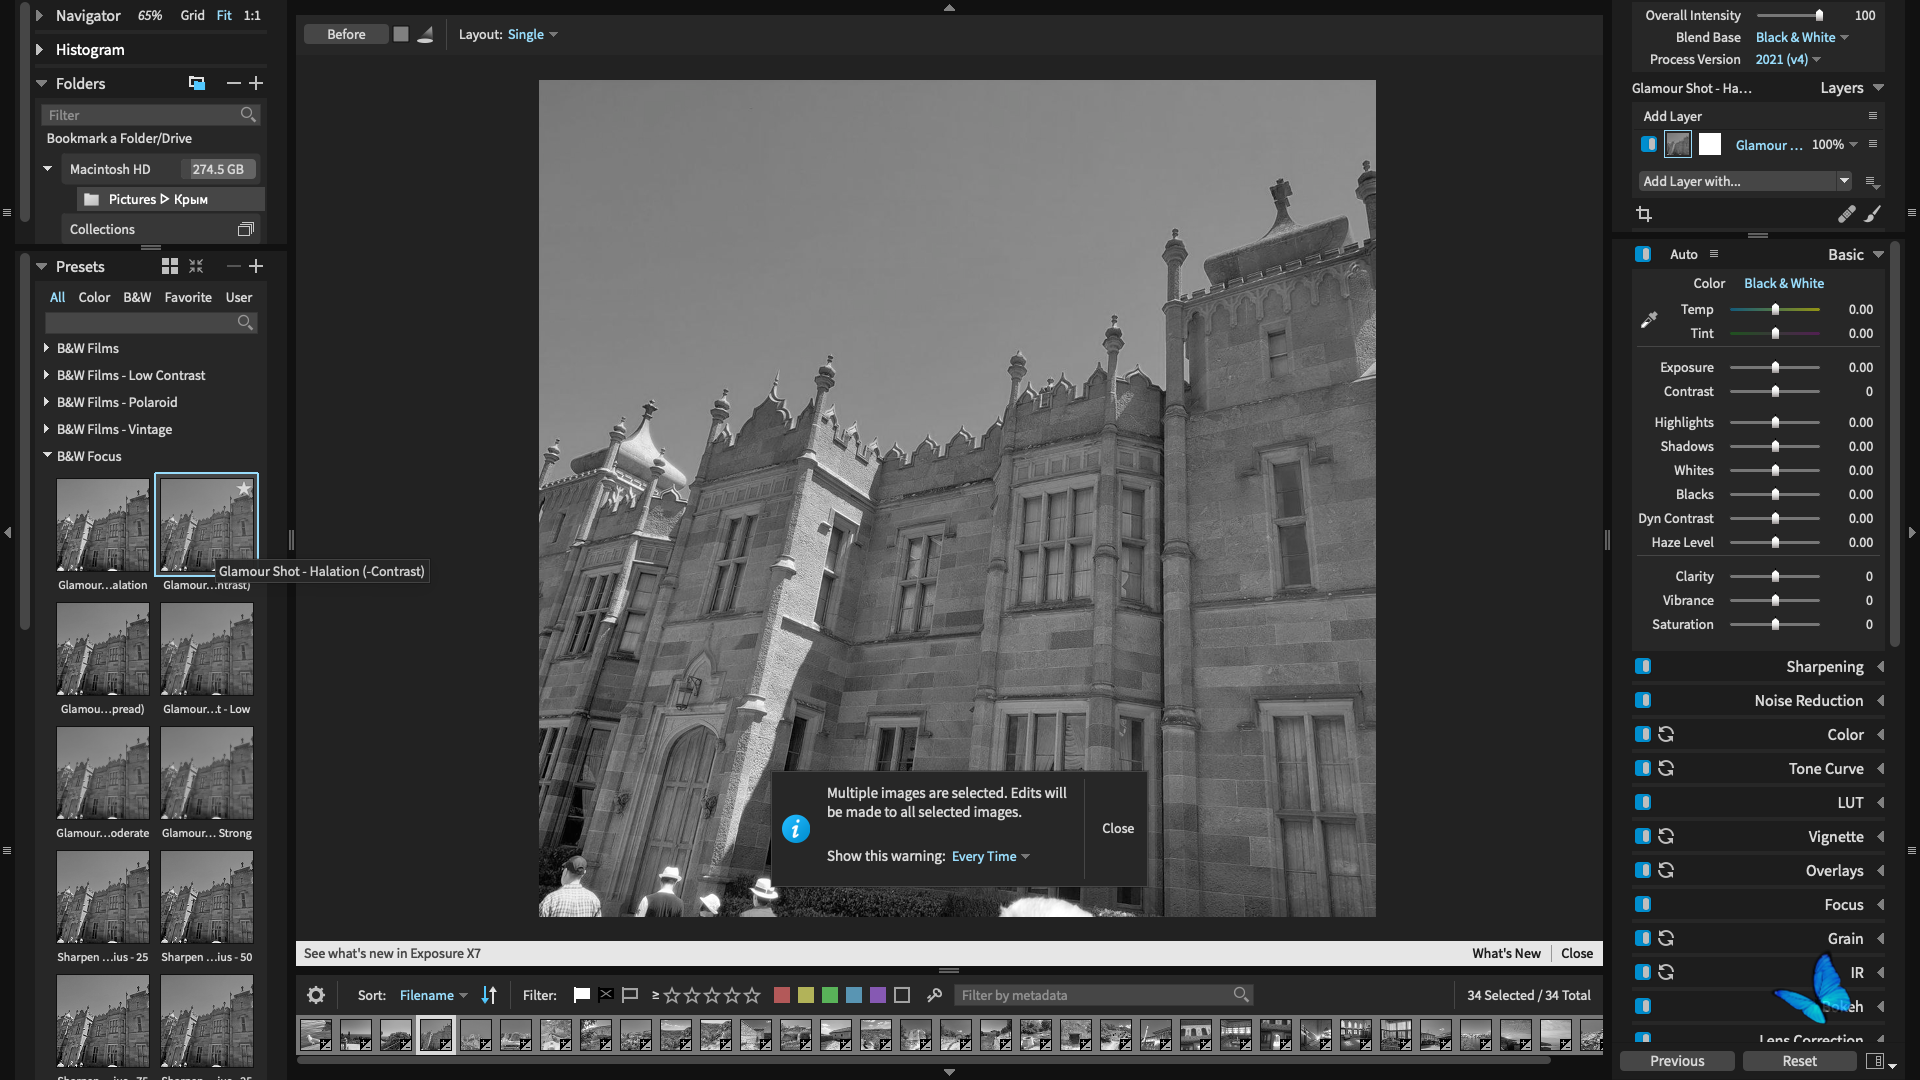The width and height of the screenshot is (1920, 1080).
Task: Expand the B&W Films preset group
Action: (47, 348)
